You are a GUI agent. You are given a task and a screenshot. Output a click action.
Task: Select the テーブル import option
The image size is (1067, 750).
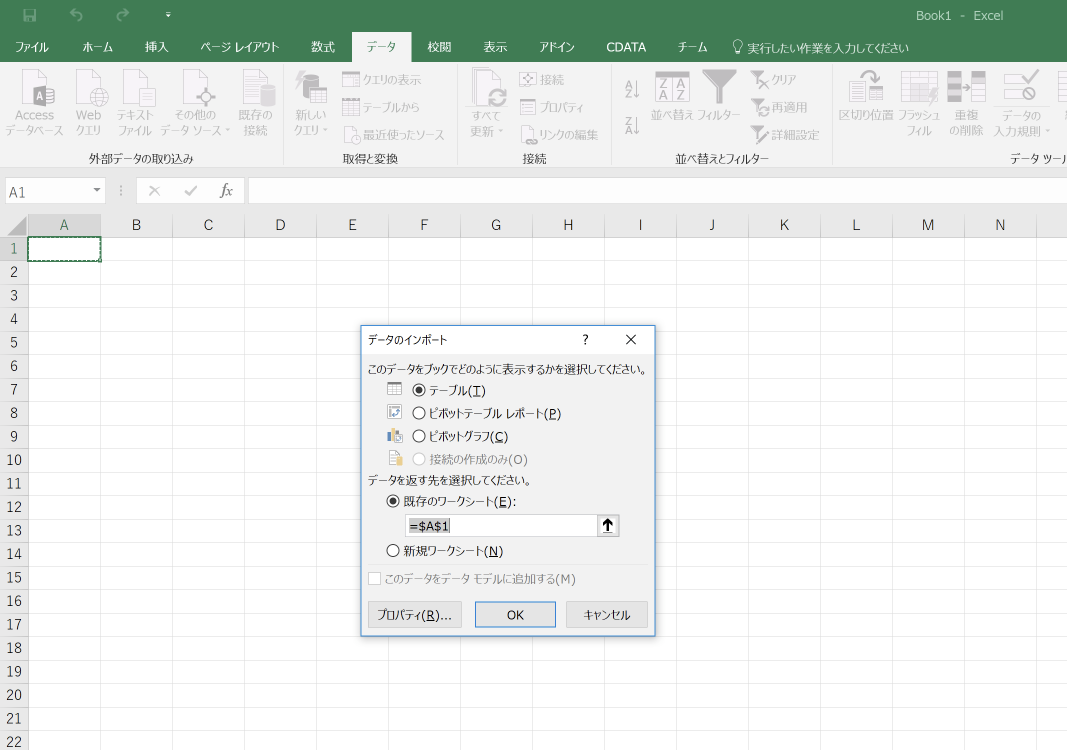(x=418, y=390)
